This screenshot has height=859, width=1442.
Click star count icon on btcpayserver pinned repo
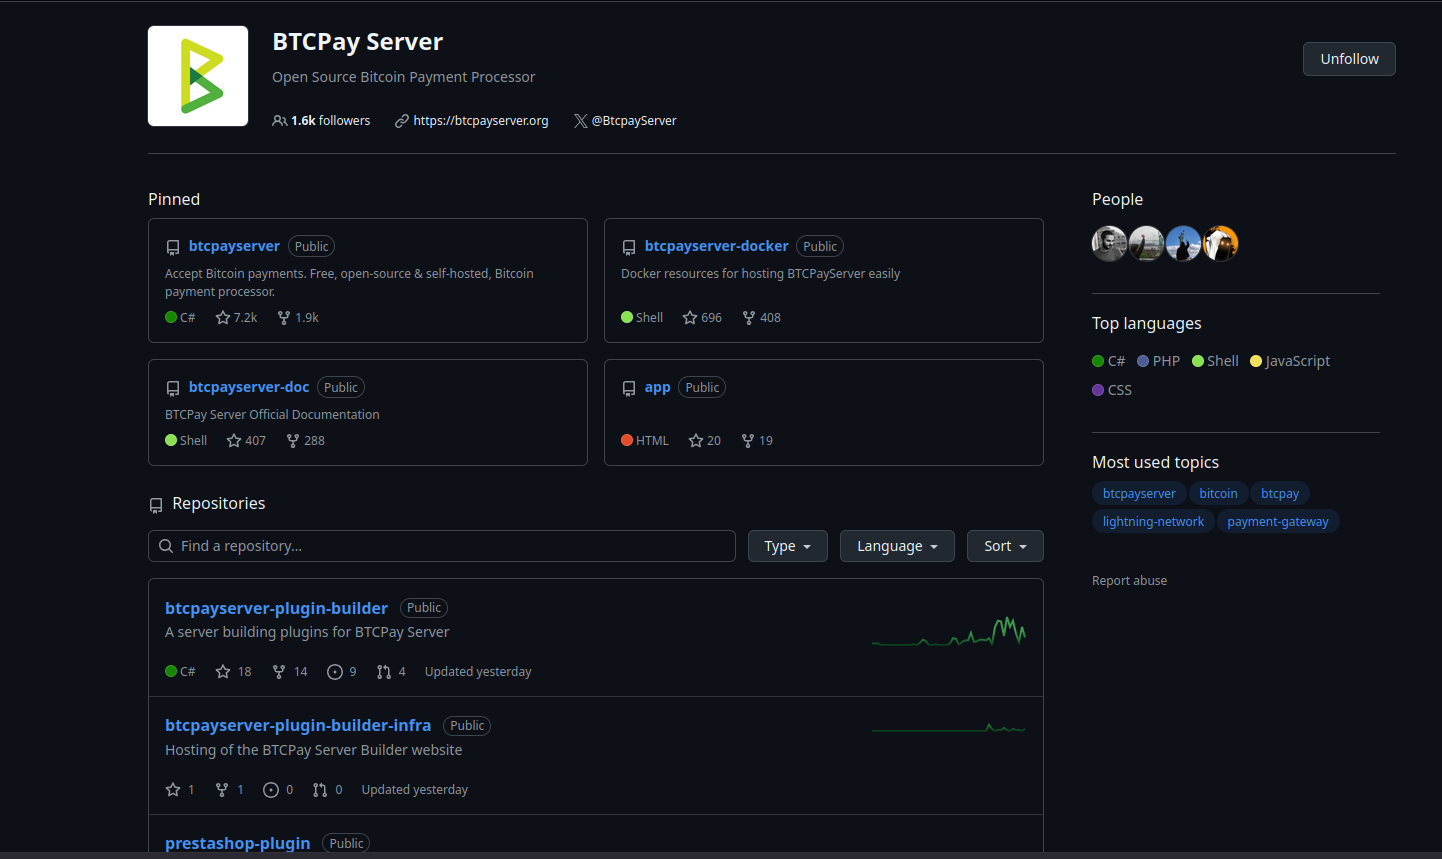tap(223, 318)
